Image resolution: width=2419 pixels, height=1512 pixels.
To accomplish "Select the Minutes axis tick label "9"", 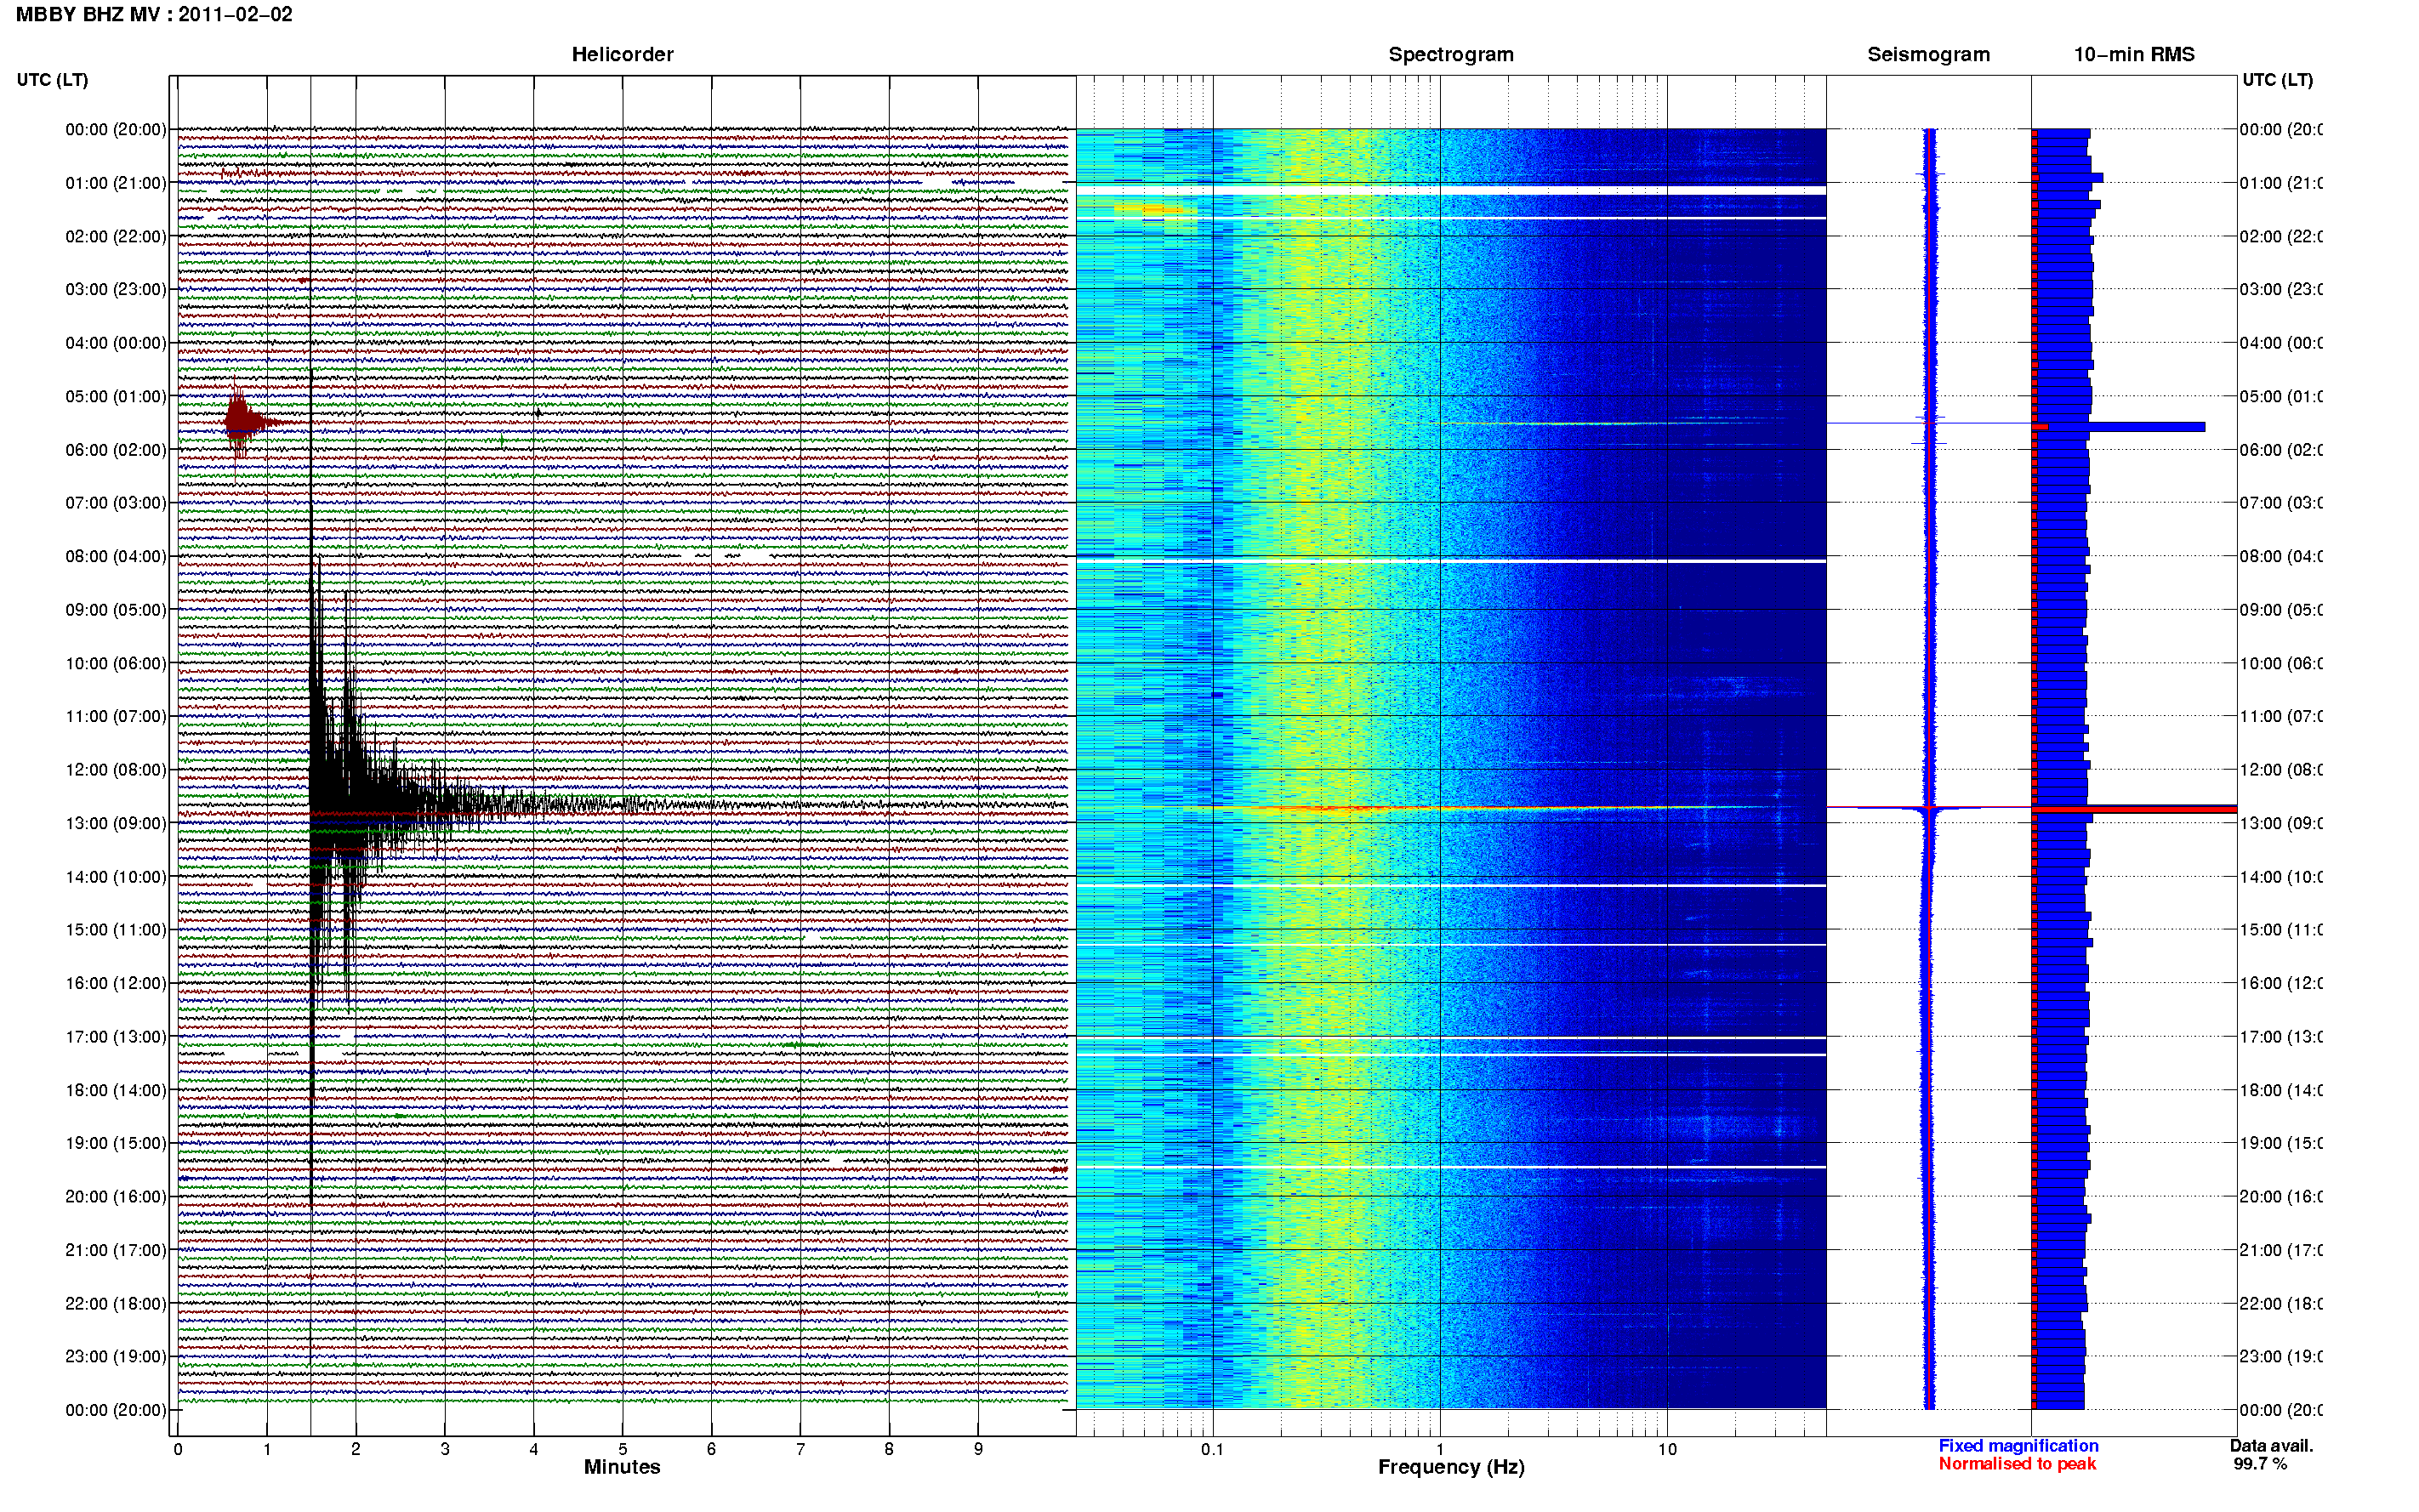I will point(978,1449).
